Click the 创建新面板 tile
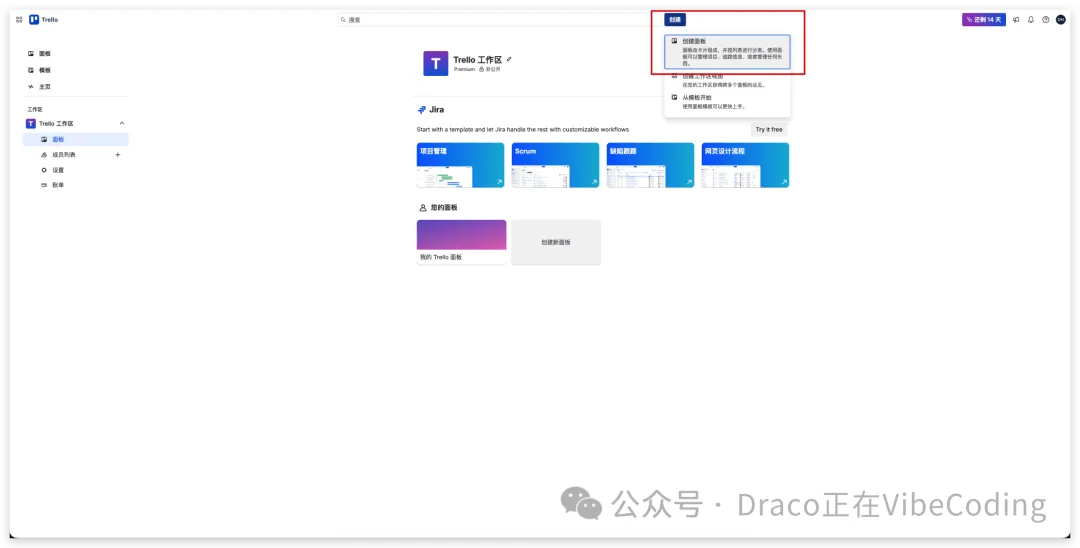The image size is (1080, 548). [x=556, y=242]
